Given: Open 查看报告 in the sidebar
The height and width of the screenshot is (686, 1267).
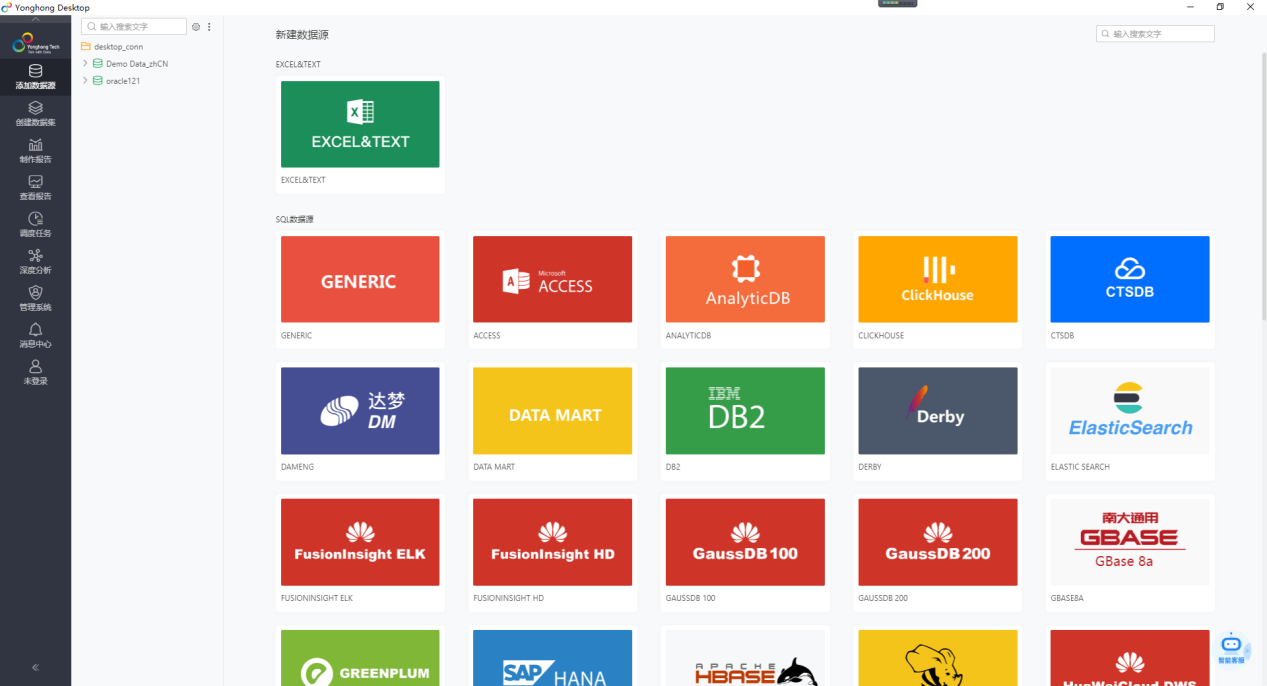Looking at the screenshot, I should coord(35,188).
